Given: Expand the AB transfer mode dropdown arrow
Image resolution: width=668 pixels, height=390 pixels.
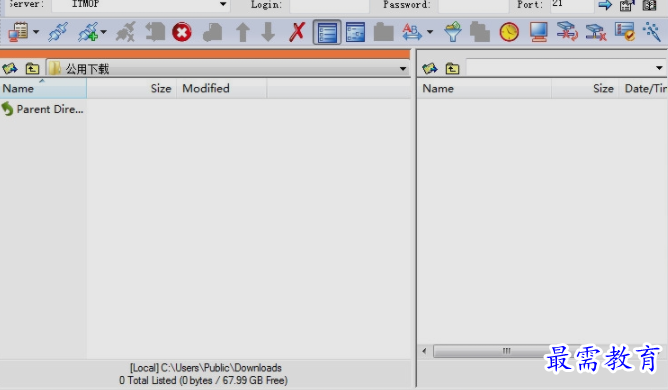Looking at the screenshot, I should [x=430, y=32].
